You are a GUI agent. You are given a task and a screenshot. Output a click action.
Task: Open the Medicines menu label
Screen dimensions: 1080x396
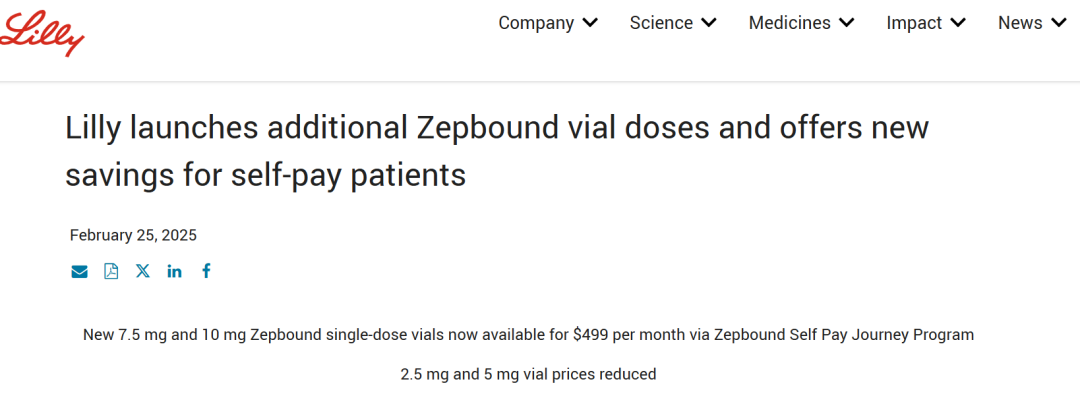tap(790, 23)
